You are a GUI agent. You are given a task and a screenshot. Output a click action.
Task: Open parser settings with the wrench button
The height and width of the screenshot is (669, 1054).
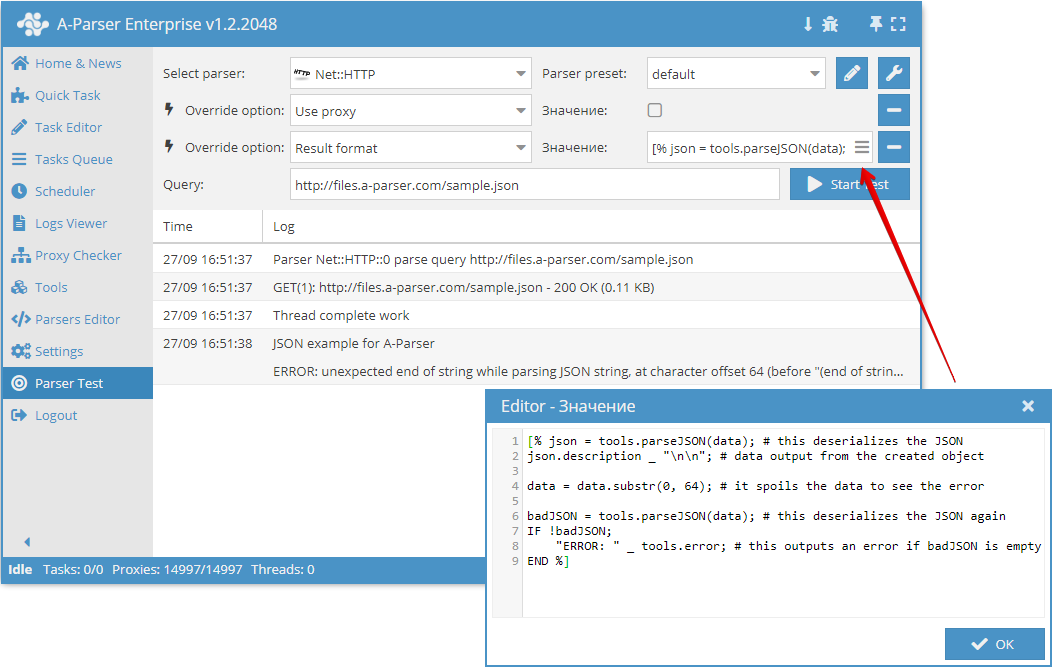894,73
